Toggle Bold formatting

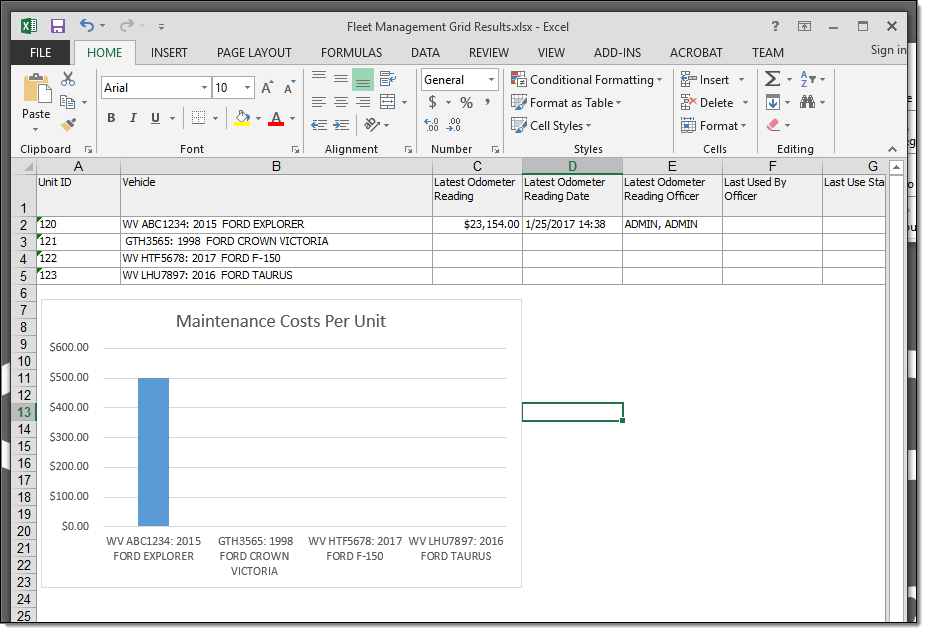111,118
